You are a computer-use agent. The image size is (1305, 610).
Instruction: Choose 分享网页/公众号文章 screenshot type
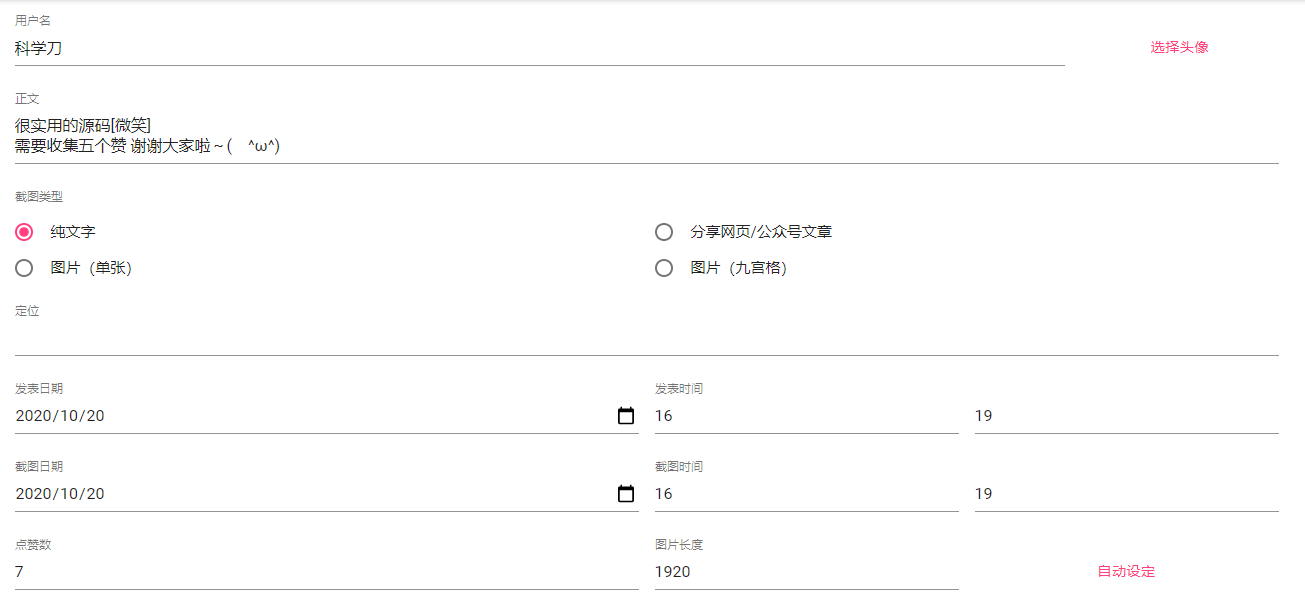click(x=664, y=232)
